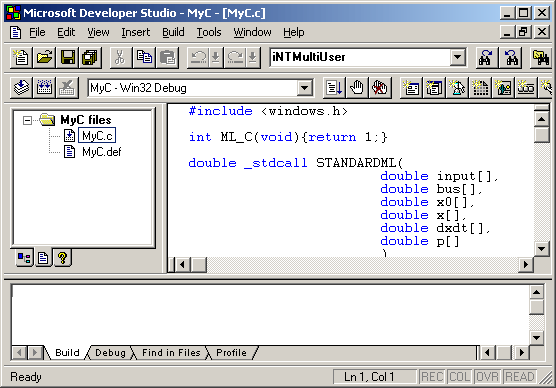This screenshot has width=556, height=388.
Task: Click the output tabs scroll left arrow
Action: (x=20, y=353)
